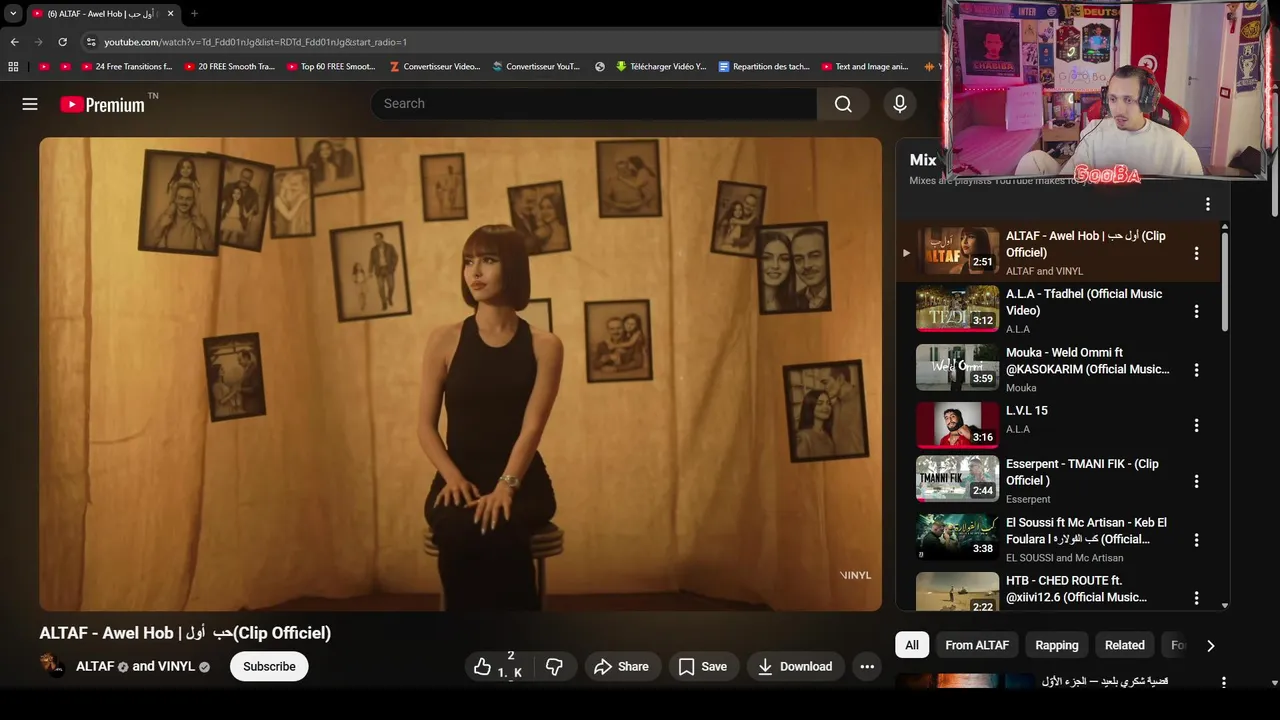Click the magnifier search button
The height and width of the screenshot is (720, 1280).
pos(843,104)
